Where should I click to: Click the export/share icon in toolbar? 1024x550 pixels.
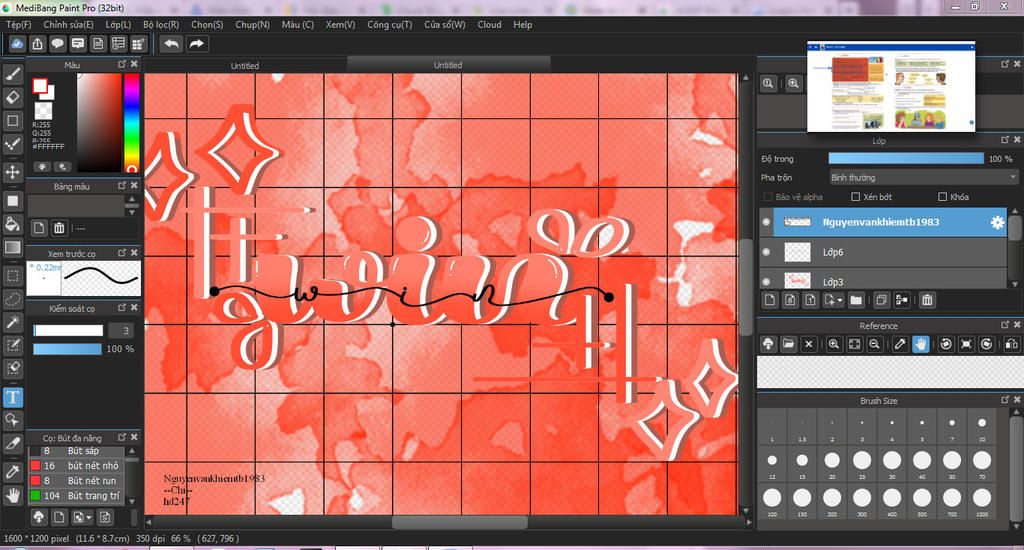tap(37, 44)
